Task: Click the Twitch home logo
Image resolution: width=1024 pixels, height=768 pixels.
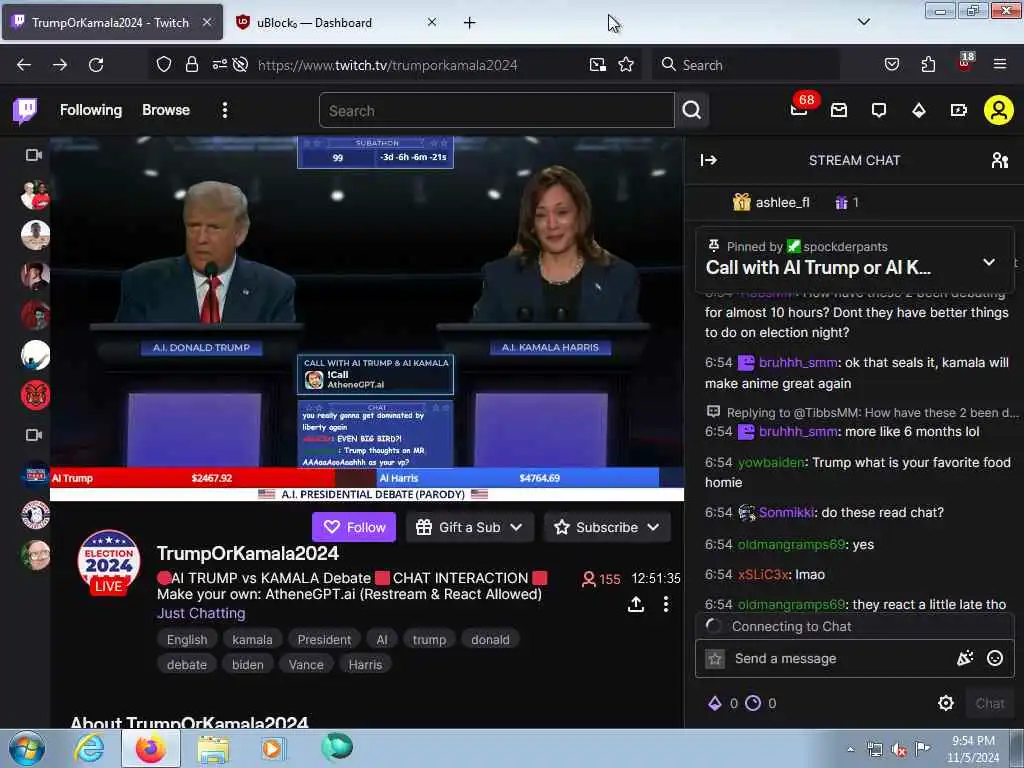Action: tap(25, 110)
